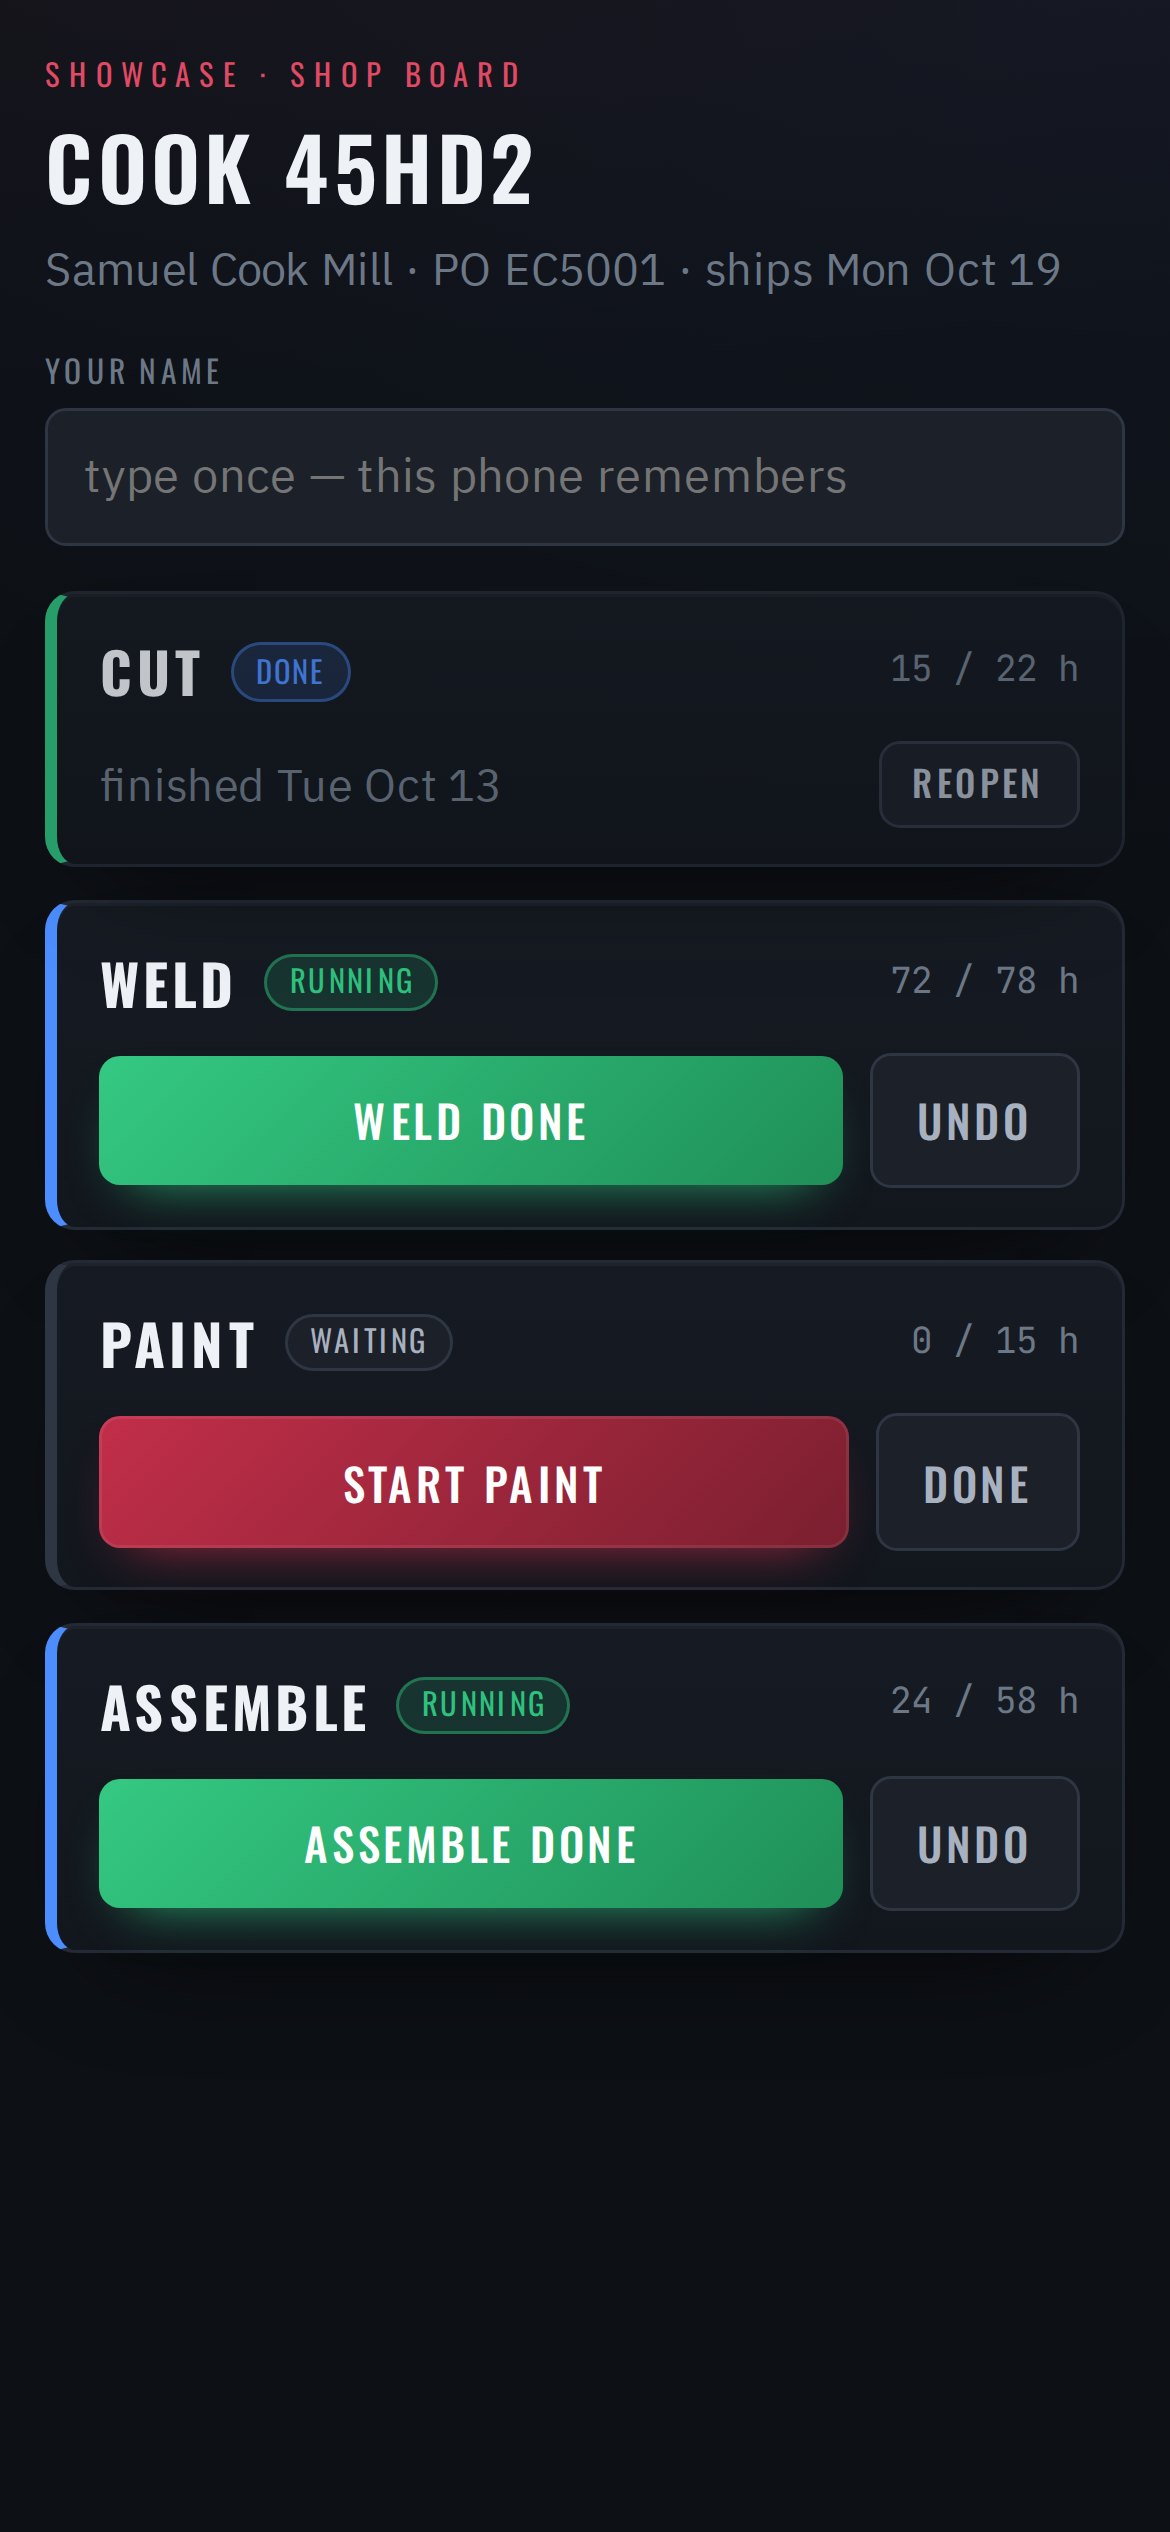This screenshot has width=1170, height=2532.
Task: Click the Samuel Cook Mill PO subtitle
Action: tap(553, 271)
